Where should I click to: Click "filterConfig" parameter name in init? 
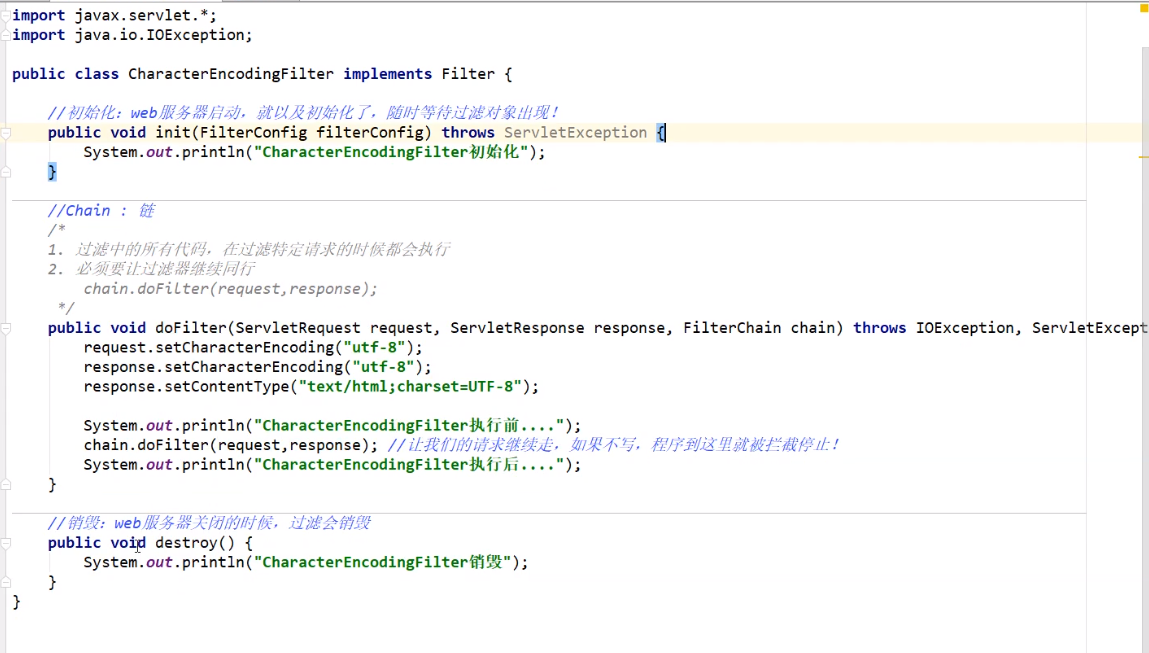tap(369, 133)
